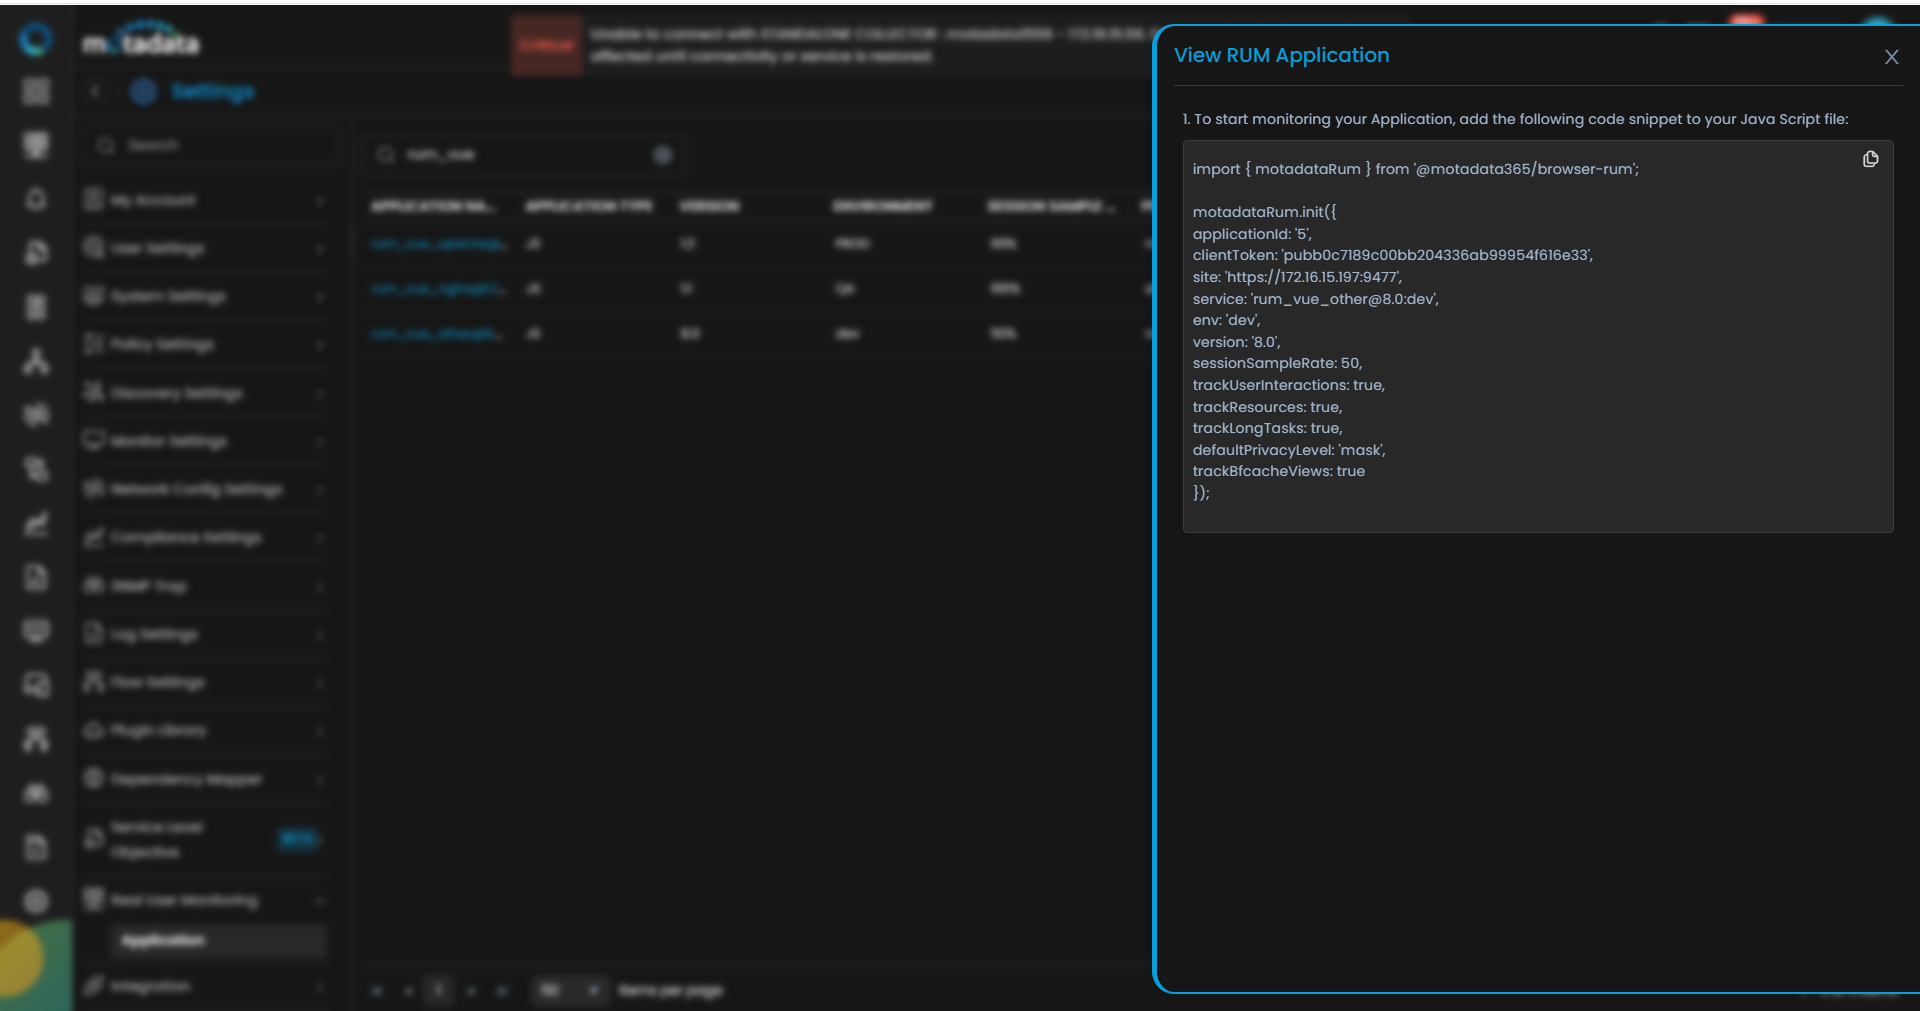Close the View RUM Application panel
The image size is (1920, 1011).
[x=1891, y=57]
